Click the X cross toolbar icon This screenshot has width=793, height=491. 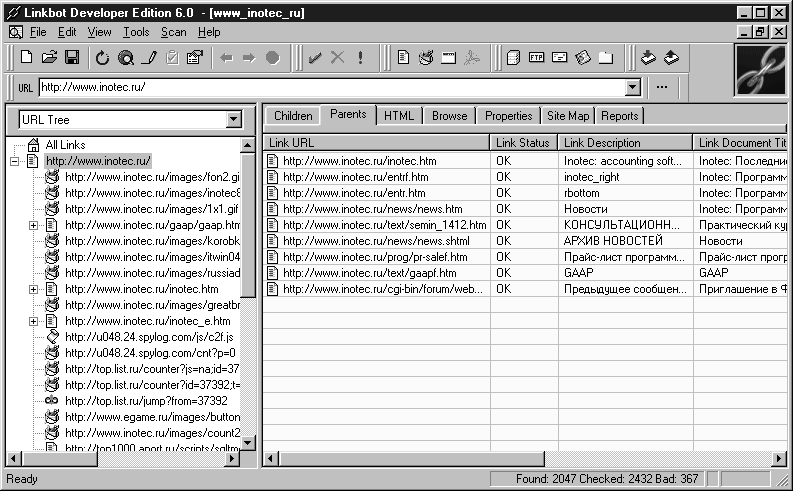(x=337, y=58)
